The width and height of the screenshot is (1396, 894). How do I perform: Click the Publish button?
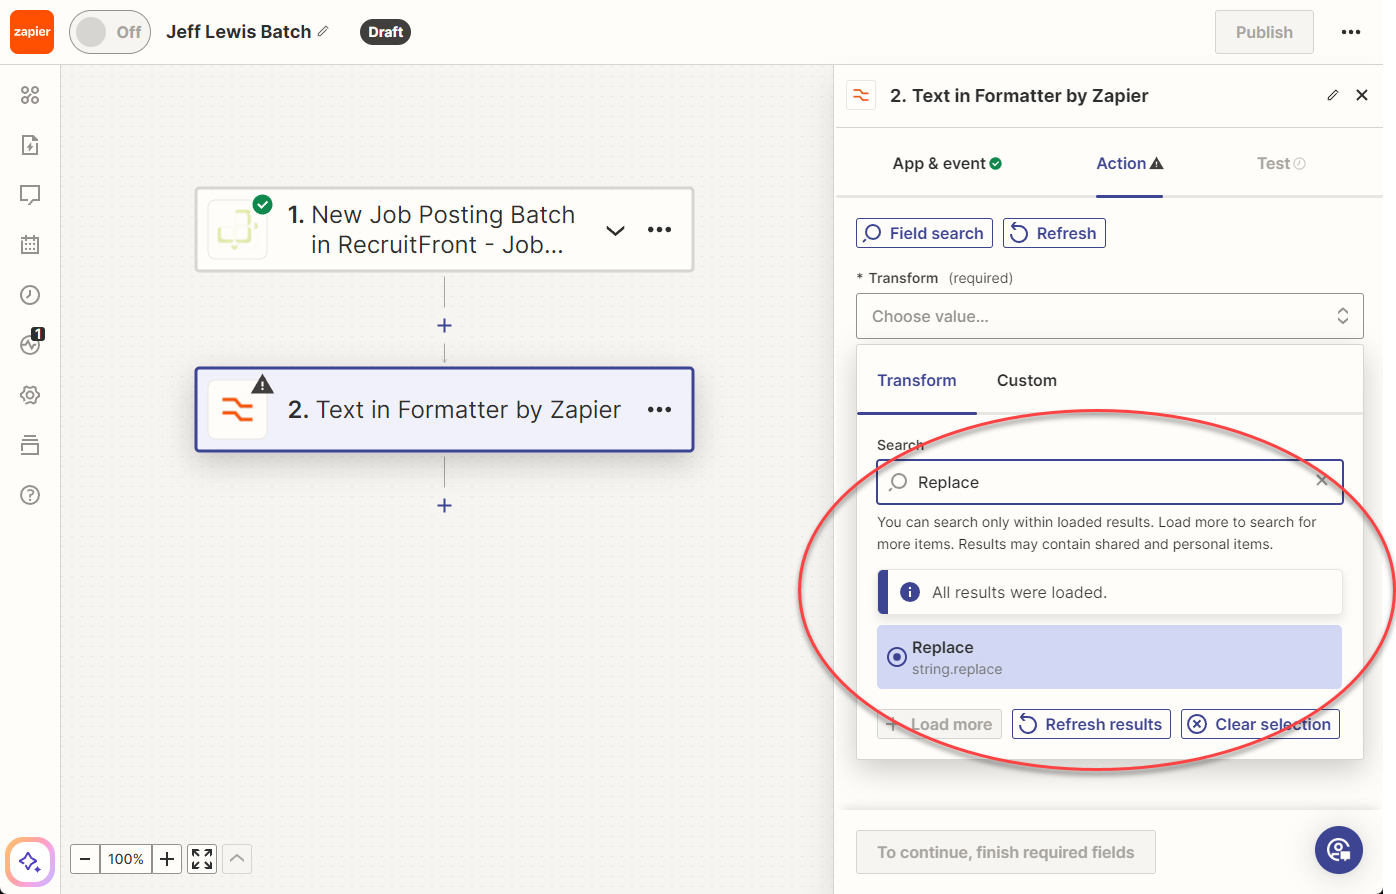click(x=1264, y=32)
